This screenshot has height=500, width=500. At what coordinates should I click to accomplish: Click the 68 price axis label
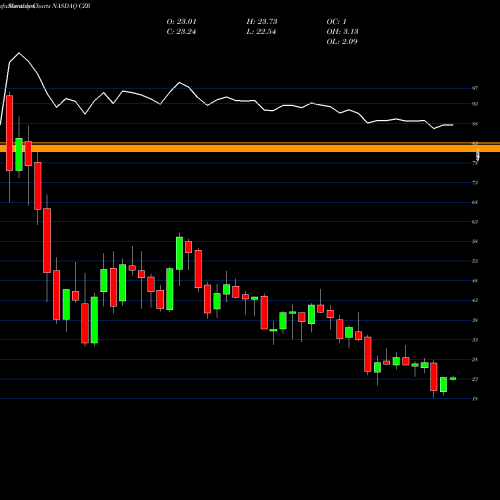click(x=475, y=202)
